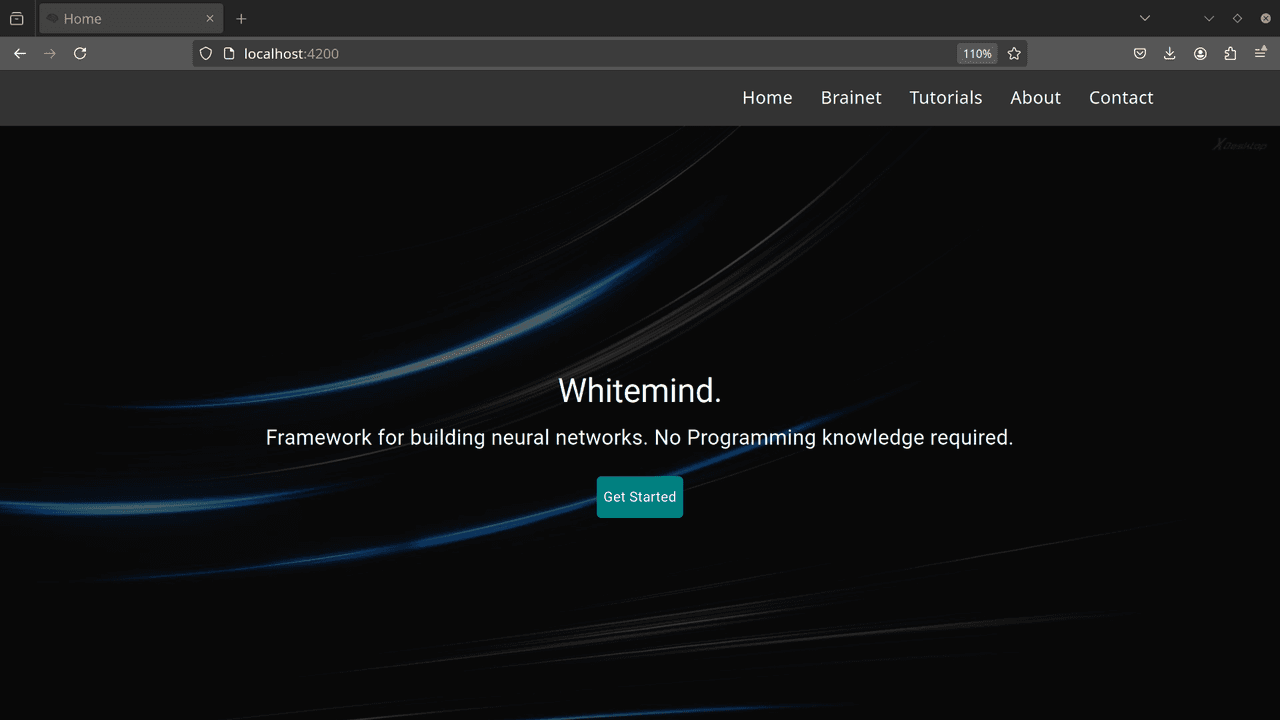
Task: Open the Firefox downloads panel
Action: [1169, 54]
